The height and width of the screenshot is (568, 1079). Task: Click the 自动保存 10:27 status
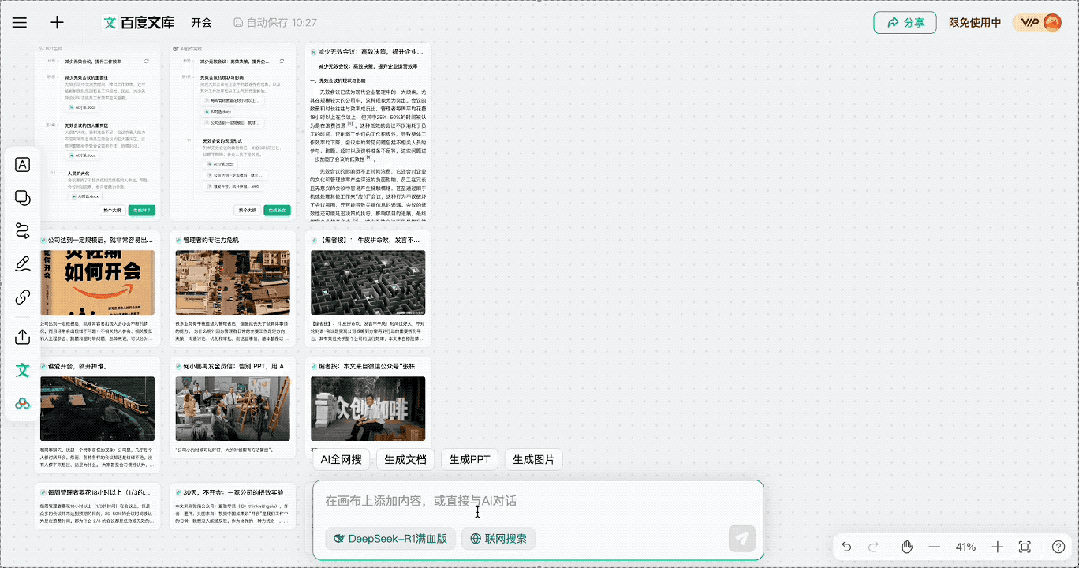coord(275,23)
